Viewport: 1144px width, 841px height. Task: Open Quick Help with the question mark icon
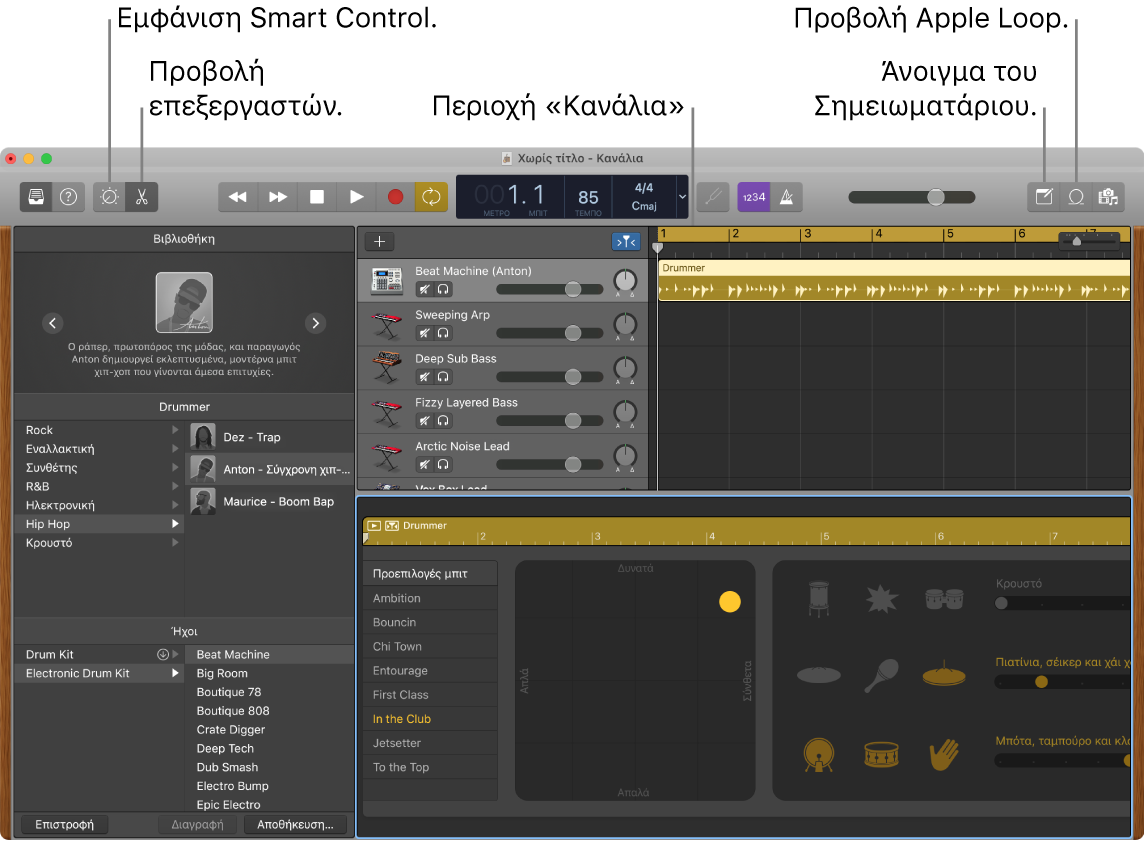pos(67,197)
